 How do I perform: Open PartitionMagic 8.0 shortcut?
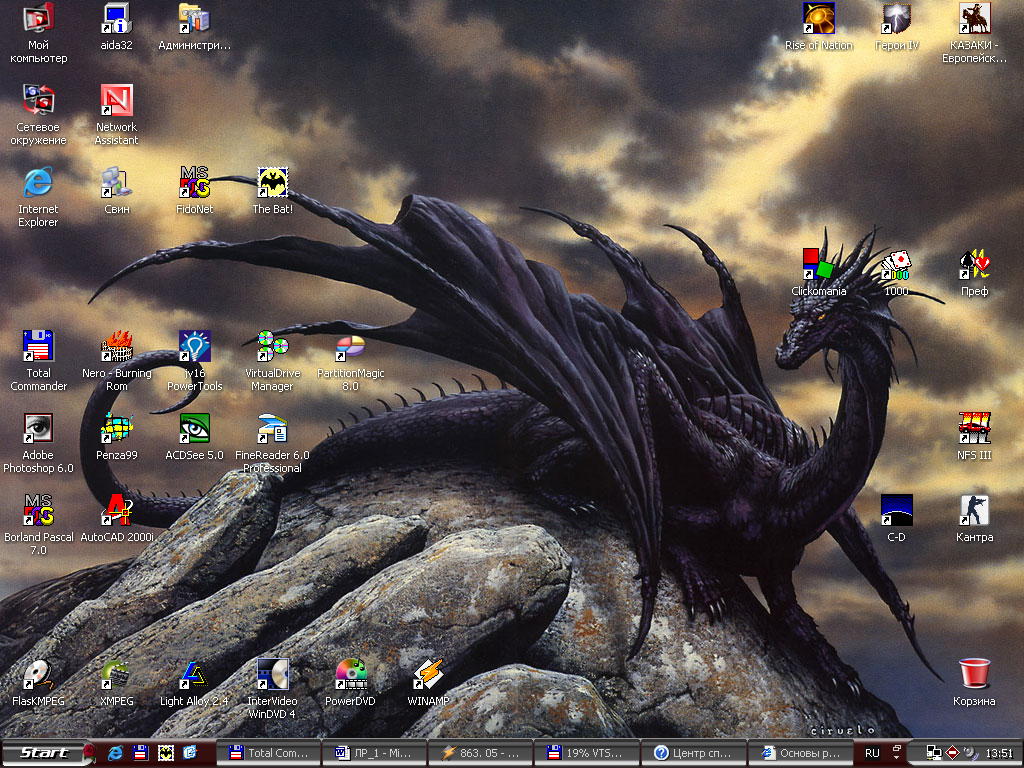click(350, 346)
